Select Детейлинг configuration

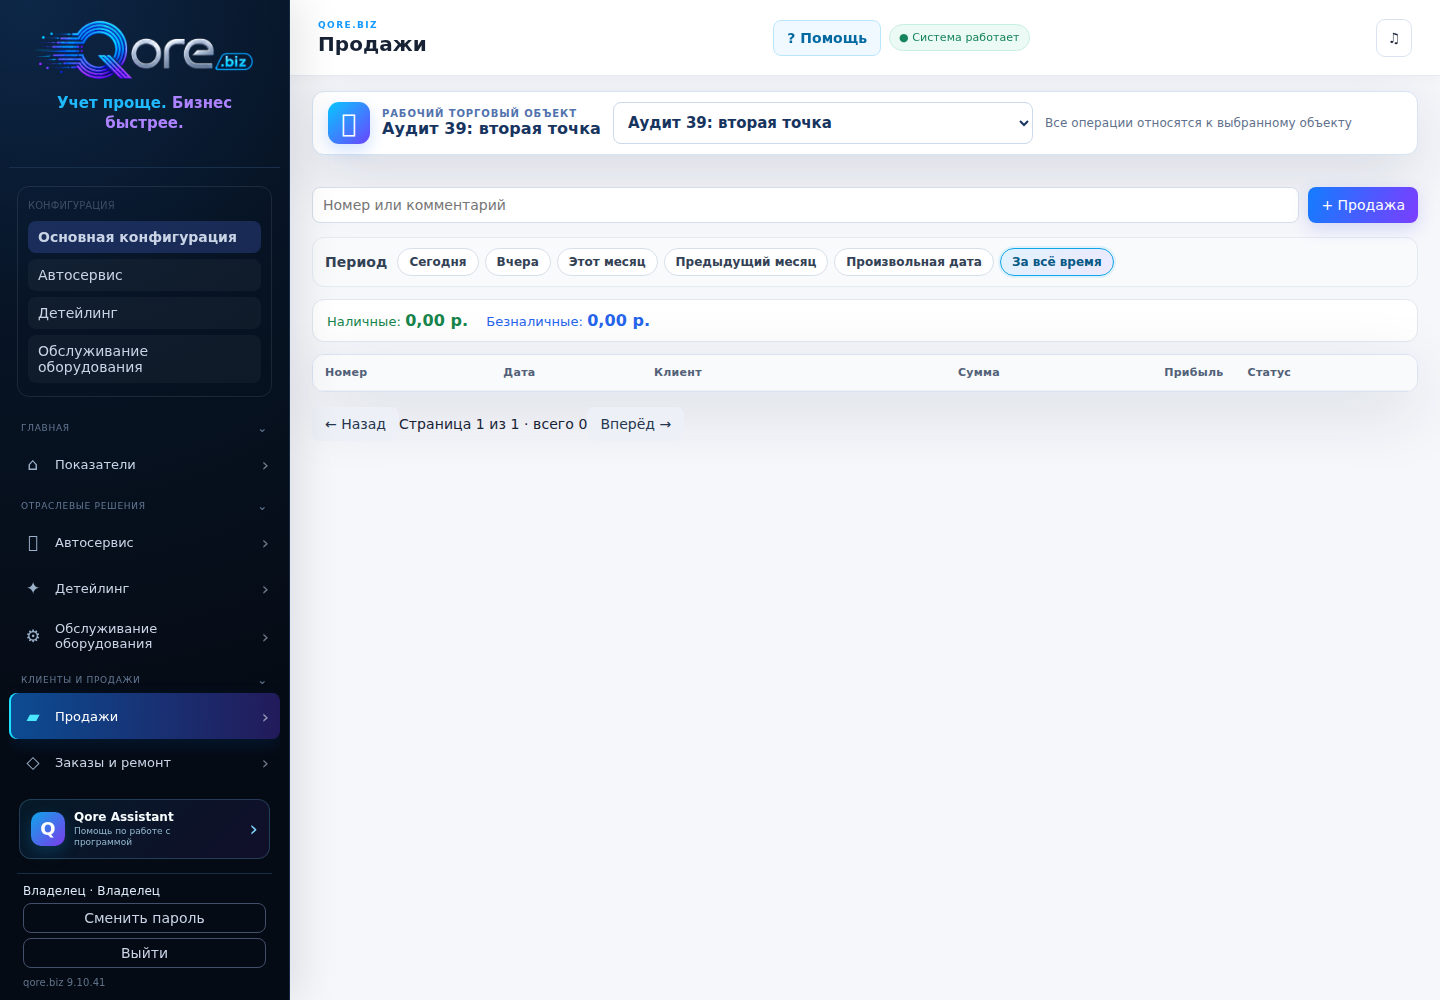(144, 313)
